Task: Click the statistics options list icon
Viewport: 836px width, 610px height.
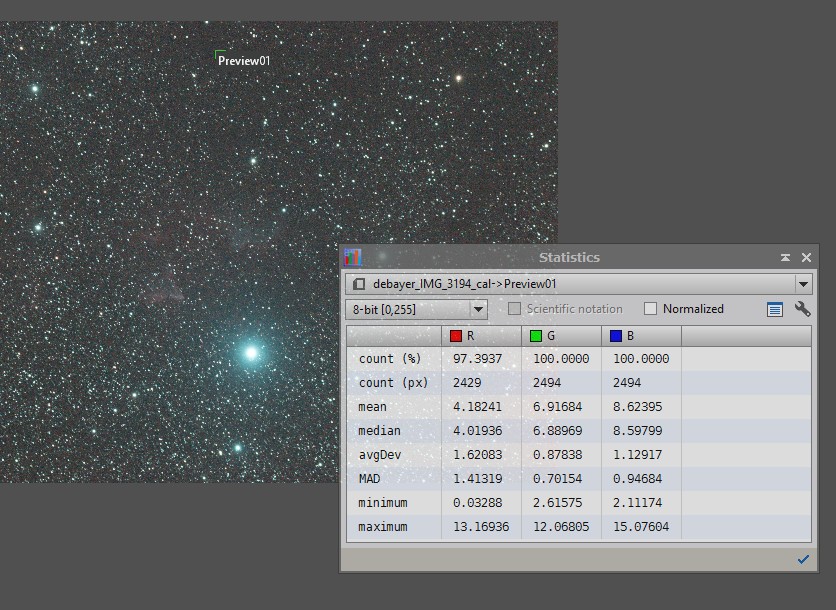Action: click(x=775, y=309)
